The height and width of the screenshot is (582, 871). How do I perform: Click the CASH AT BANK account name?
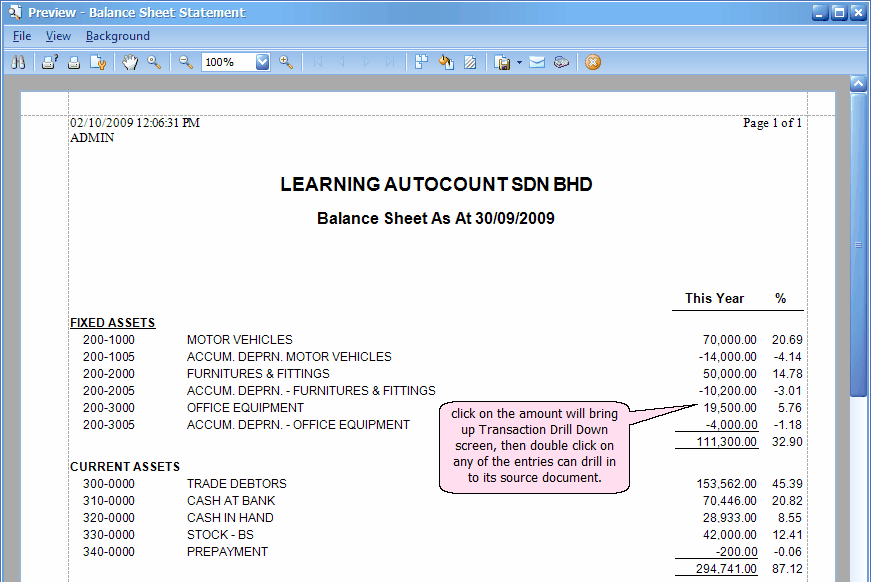coord(231,501)
